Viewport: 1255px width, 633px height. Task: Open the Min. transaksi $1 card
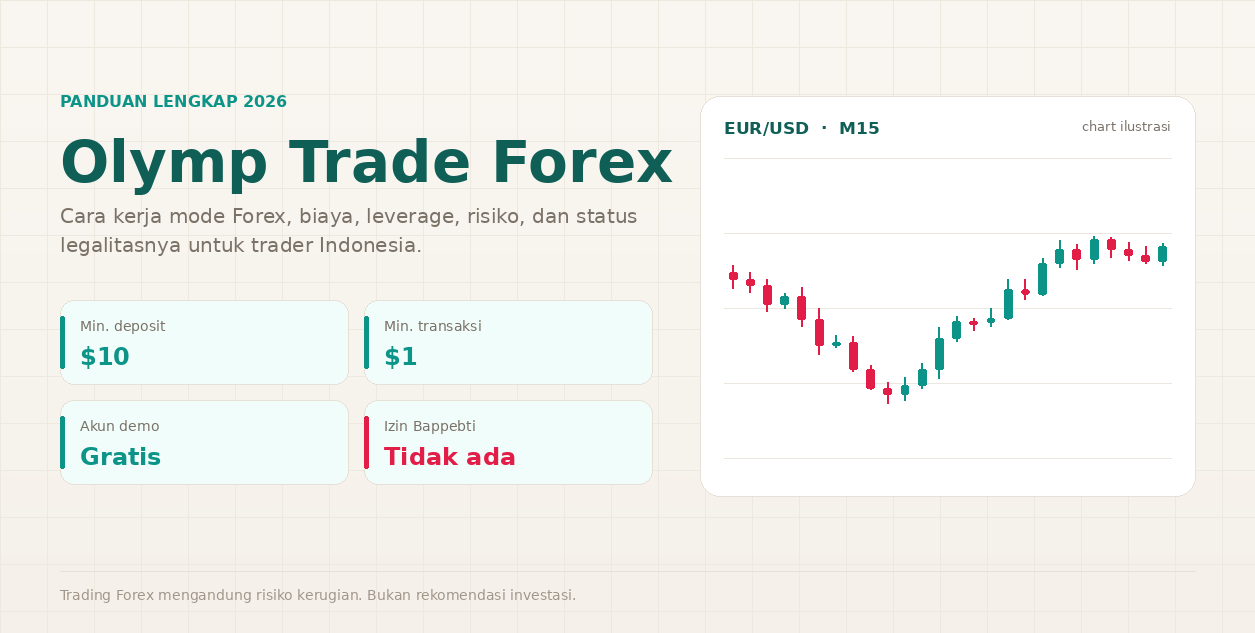click(x=508, y=342)
